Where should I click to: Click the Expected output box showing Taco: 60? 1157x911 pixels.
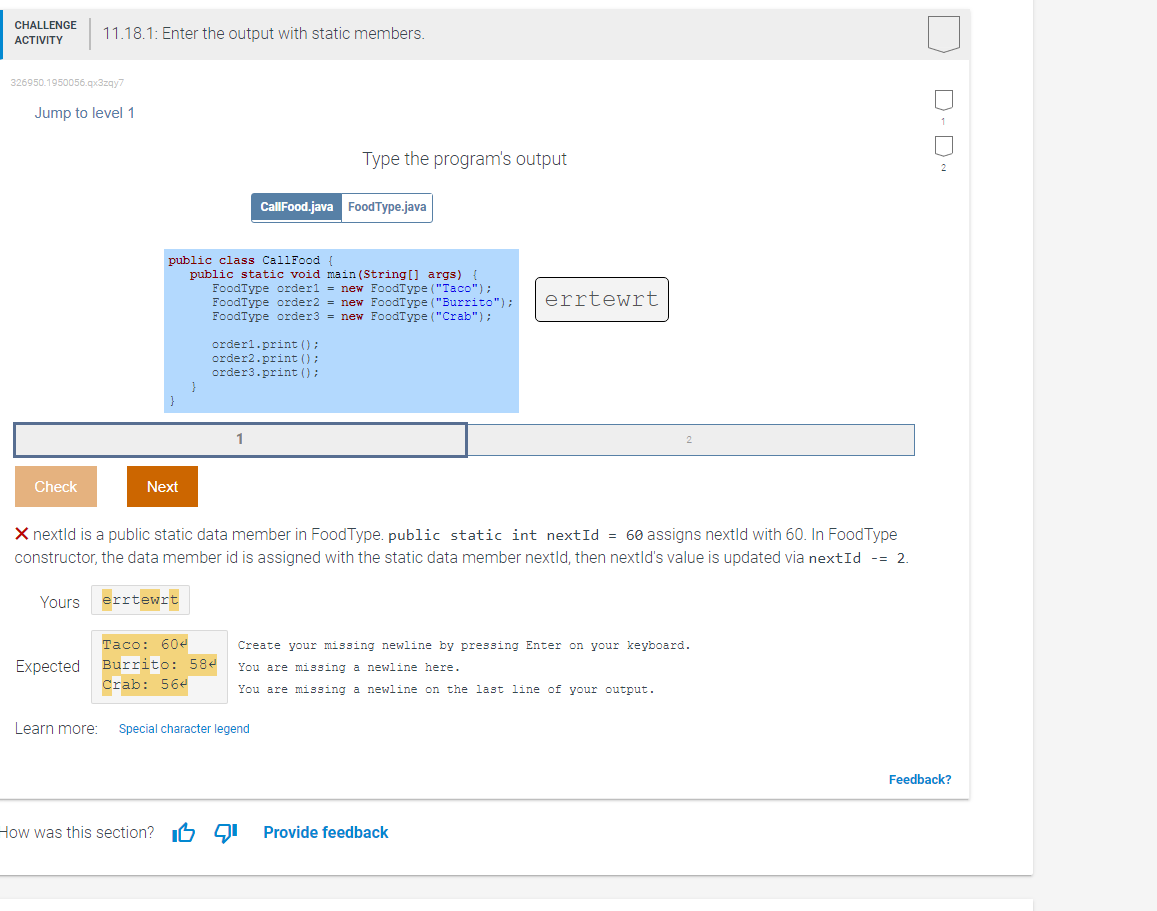point(158,666)
